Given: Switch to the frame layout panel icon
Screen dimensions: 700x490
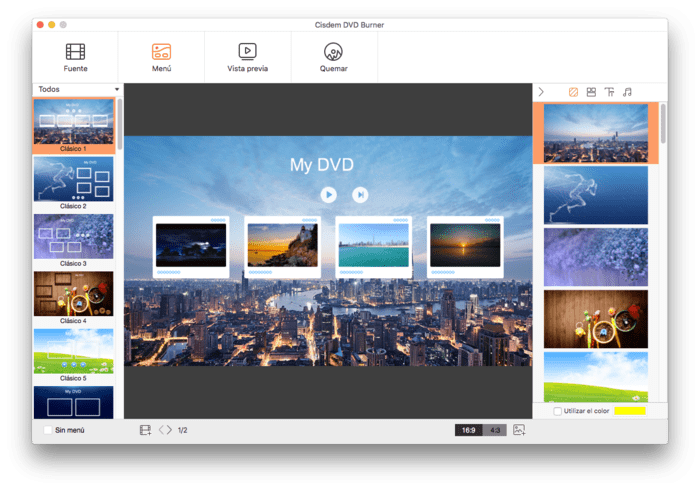Looking at the screenshot, I should (591, 92).
